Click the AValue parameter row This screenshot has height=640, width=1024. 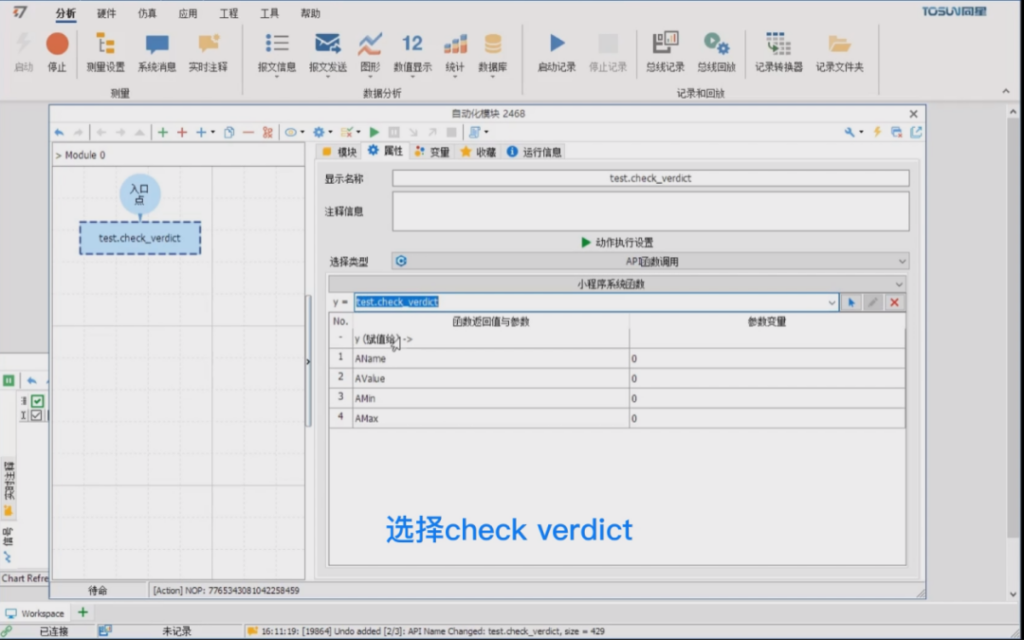(617, 379)
